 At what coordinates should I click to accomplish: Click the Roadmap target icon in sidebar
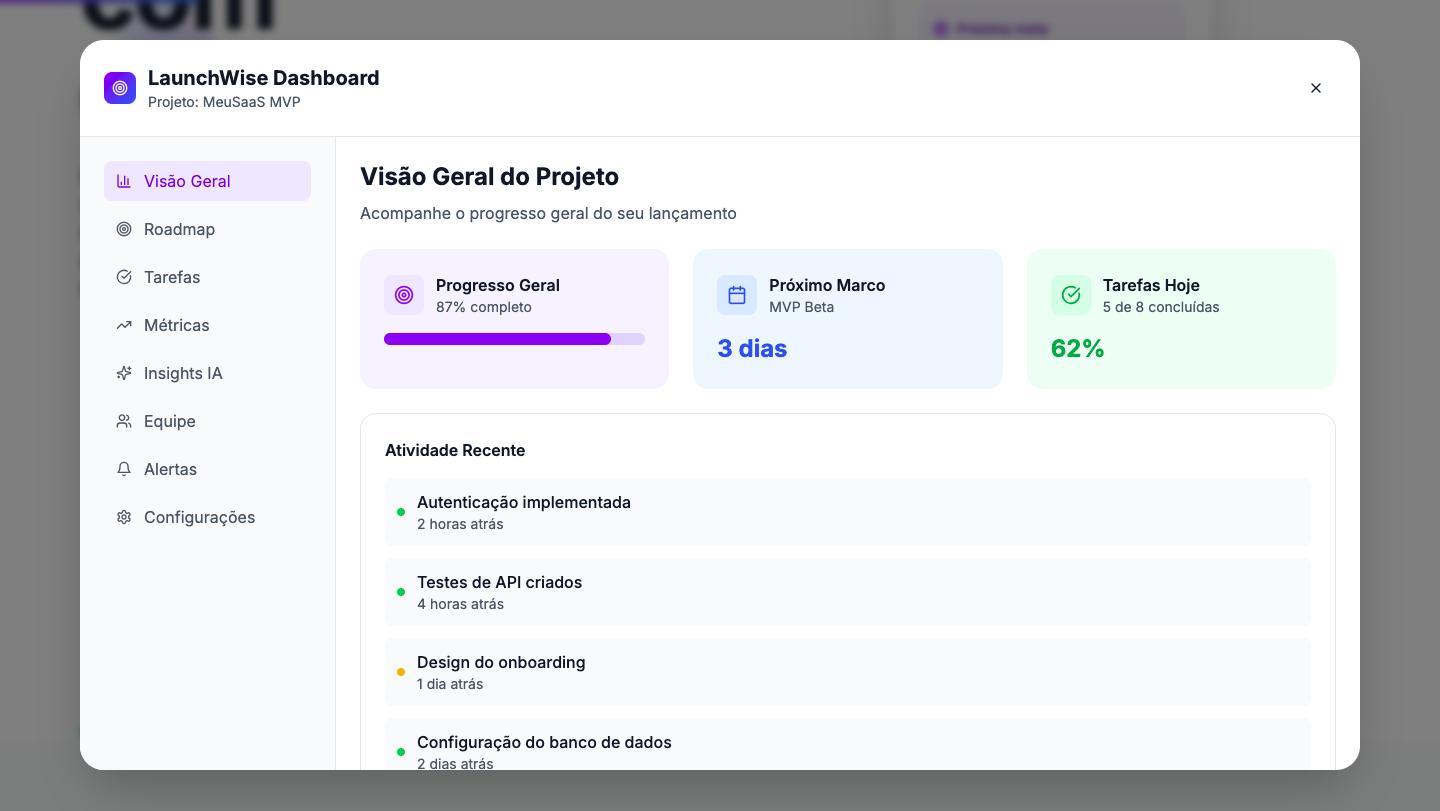124,229
